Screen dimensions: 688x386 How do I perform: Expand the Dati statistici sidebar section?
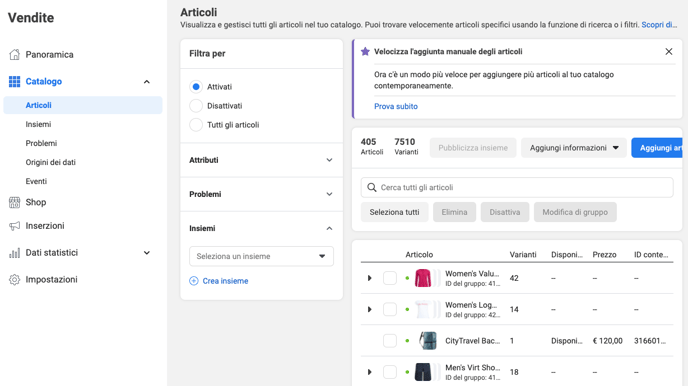coord(147,253)
